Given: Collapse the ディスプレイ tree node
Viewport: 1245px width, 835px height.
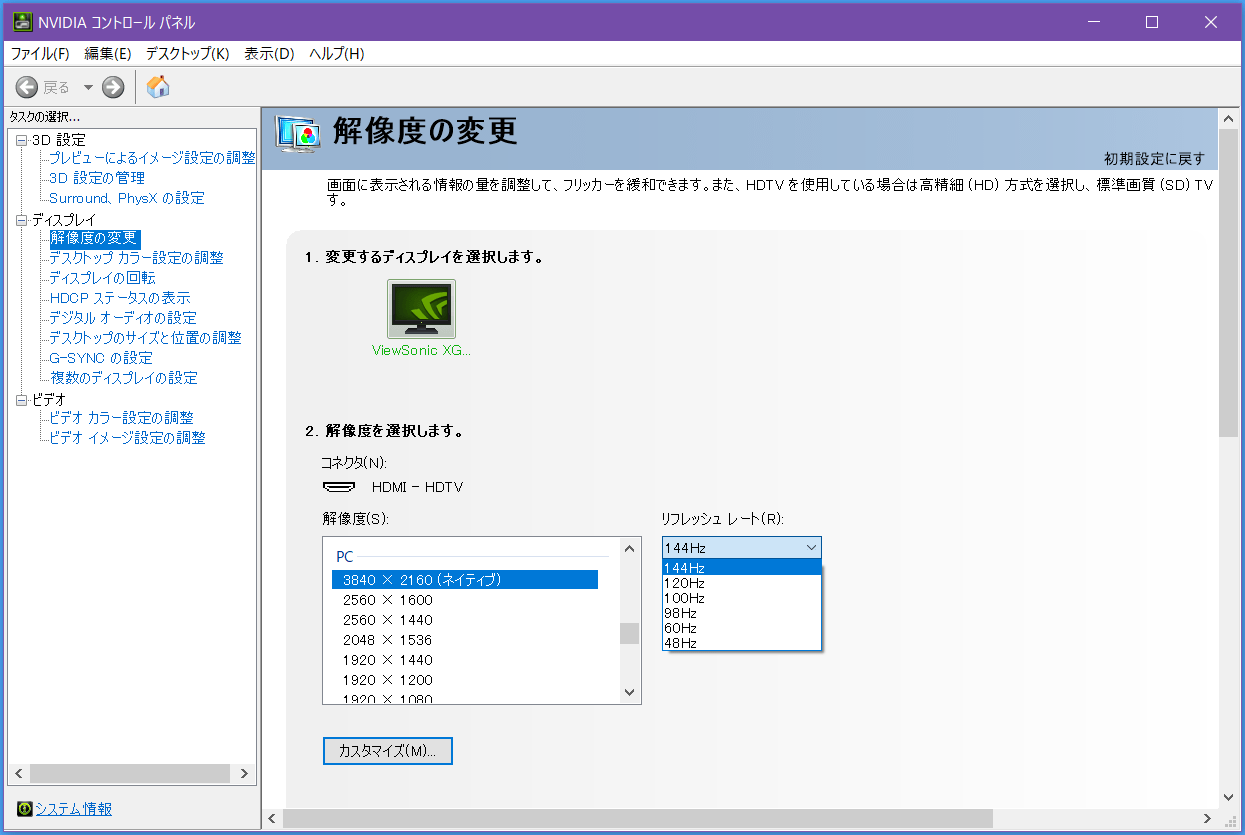Looking at the screenshot, I should click(21, 219).
